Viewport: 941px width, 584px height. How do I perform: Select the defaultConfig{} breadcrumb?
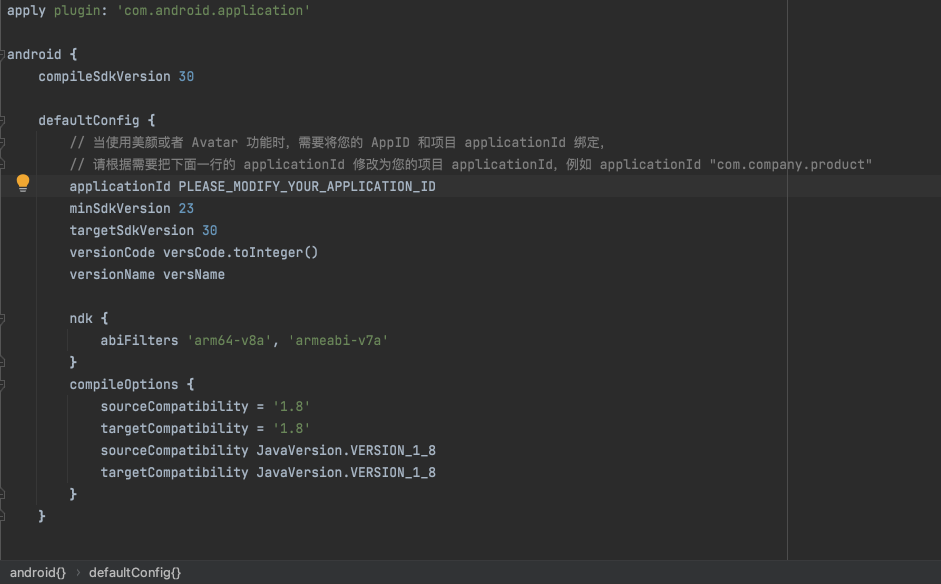[x=135, y=573]
